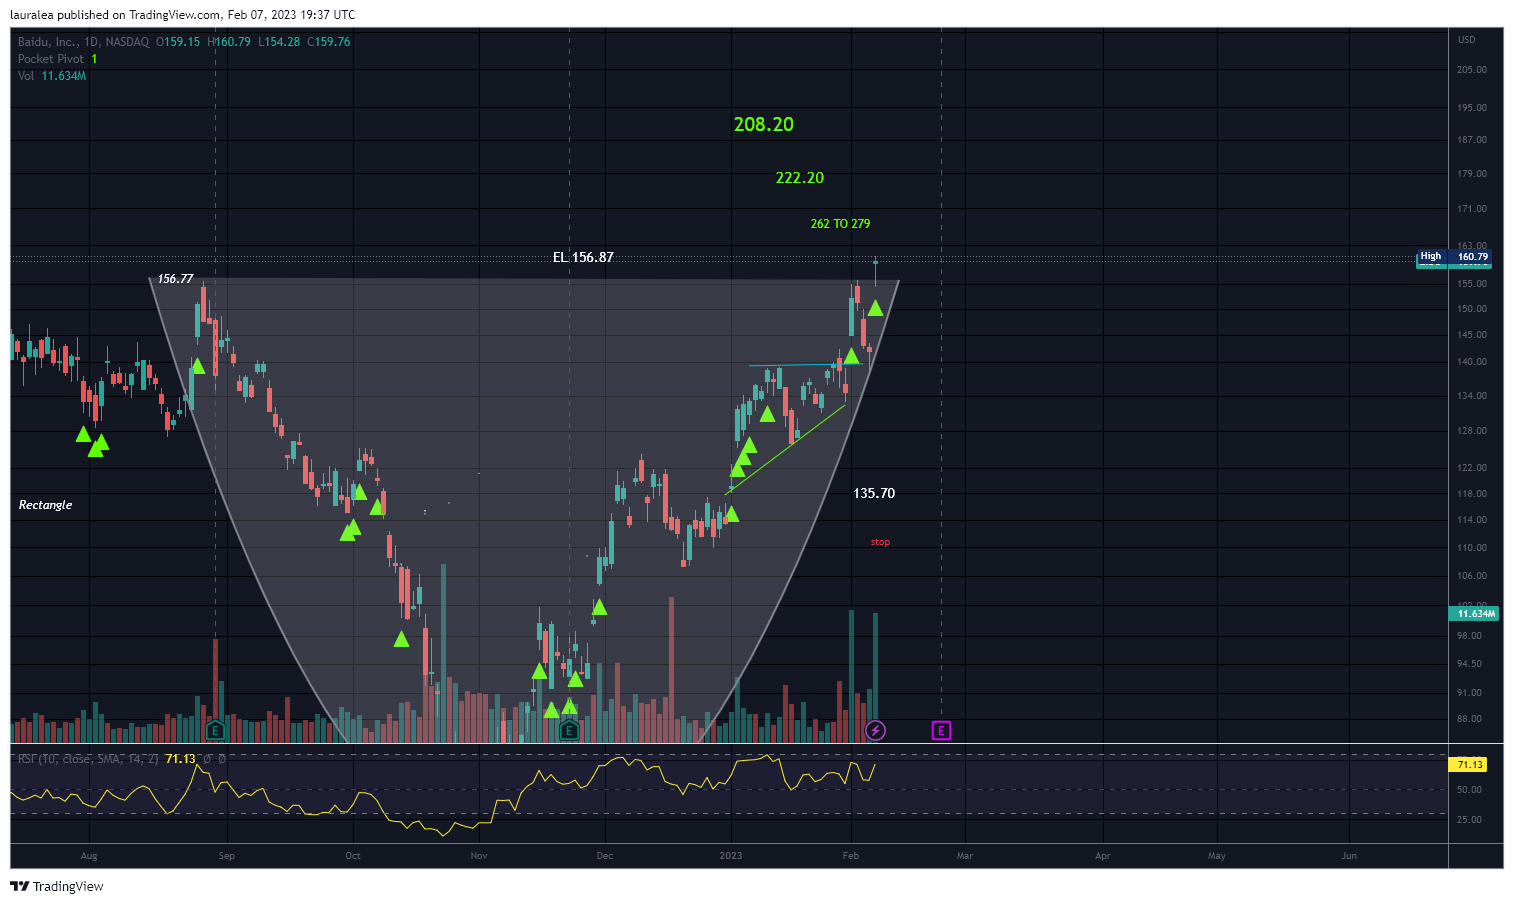Image resolution: width=1514 pixels, height=904 pixels.
Task: Click the 2023 label on the time axis
Action: (x=731, y=856)
